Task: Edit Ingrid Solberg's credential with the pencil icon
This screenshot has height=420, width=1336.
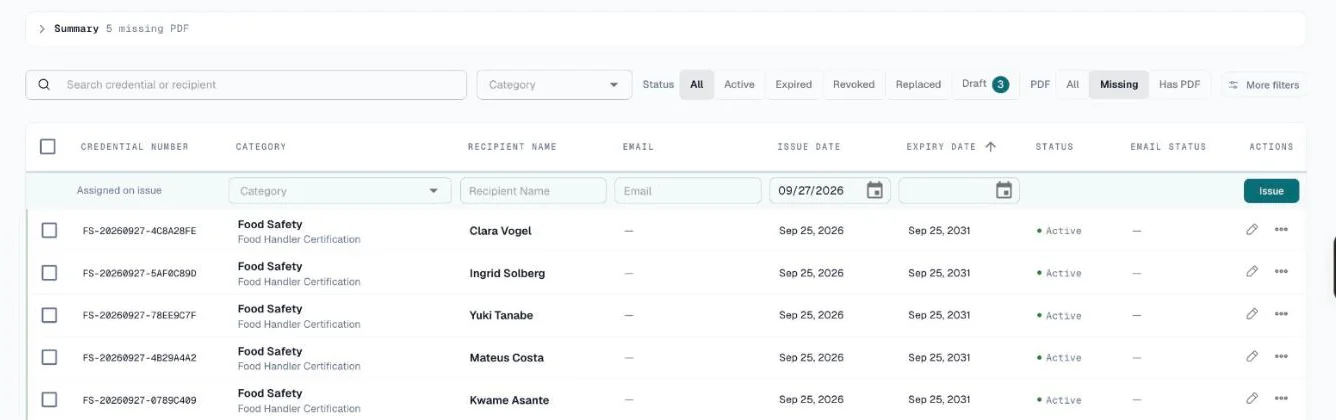Action: (1252, 272)
